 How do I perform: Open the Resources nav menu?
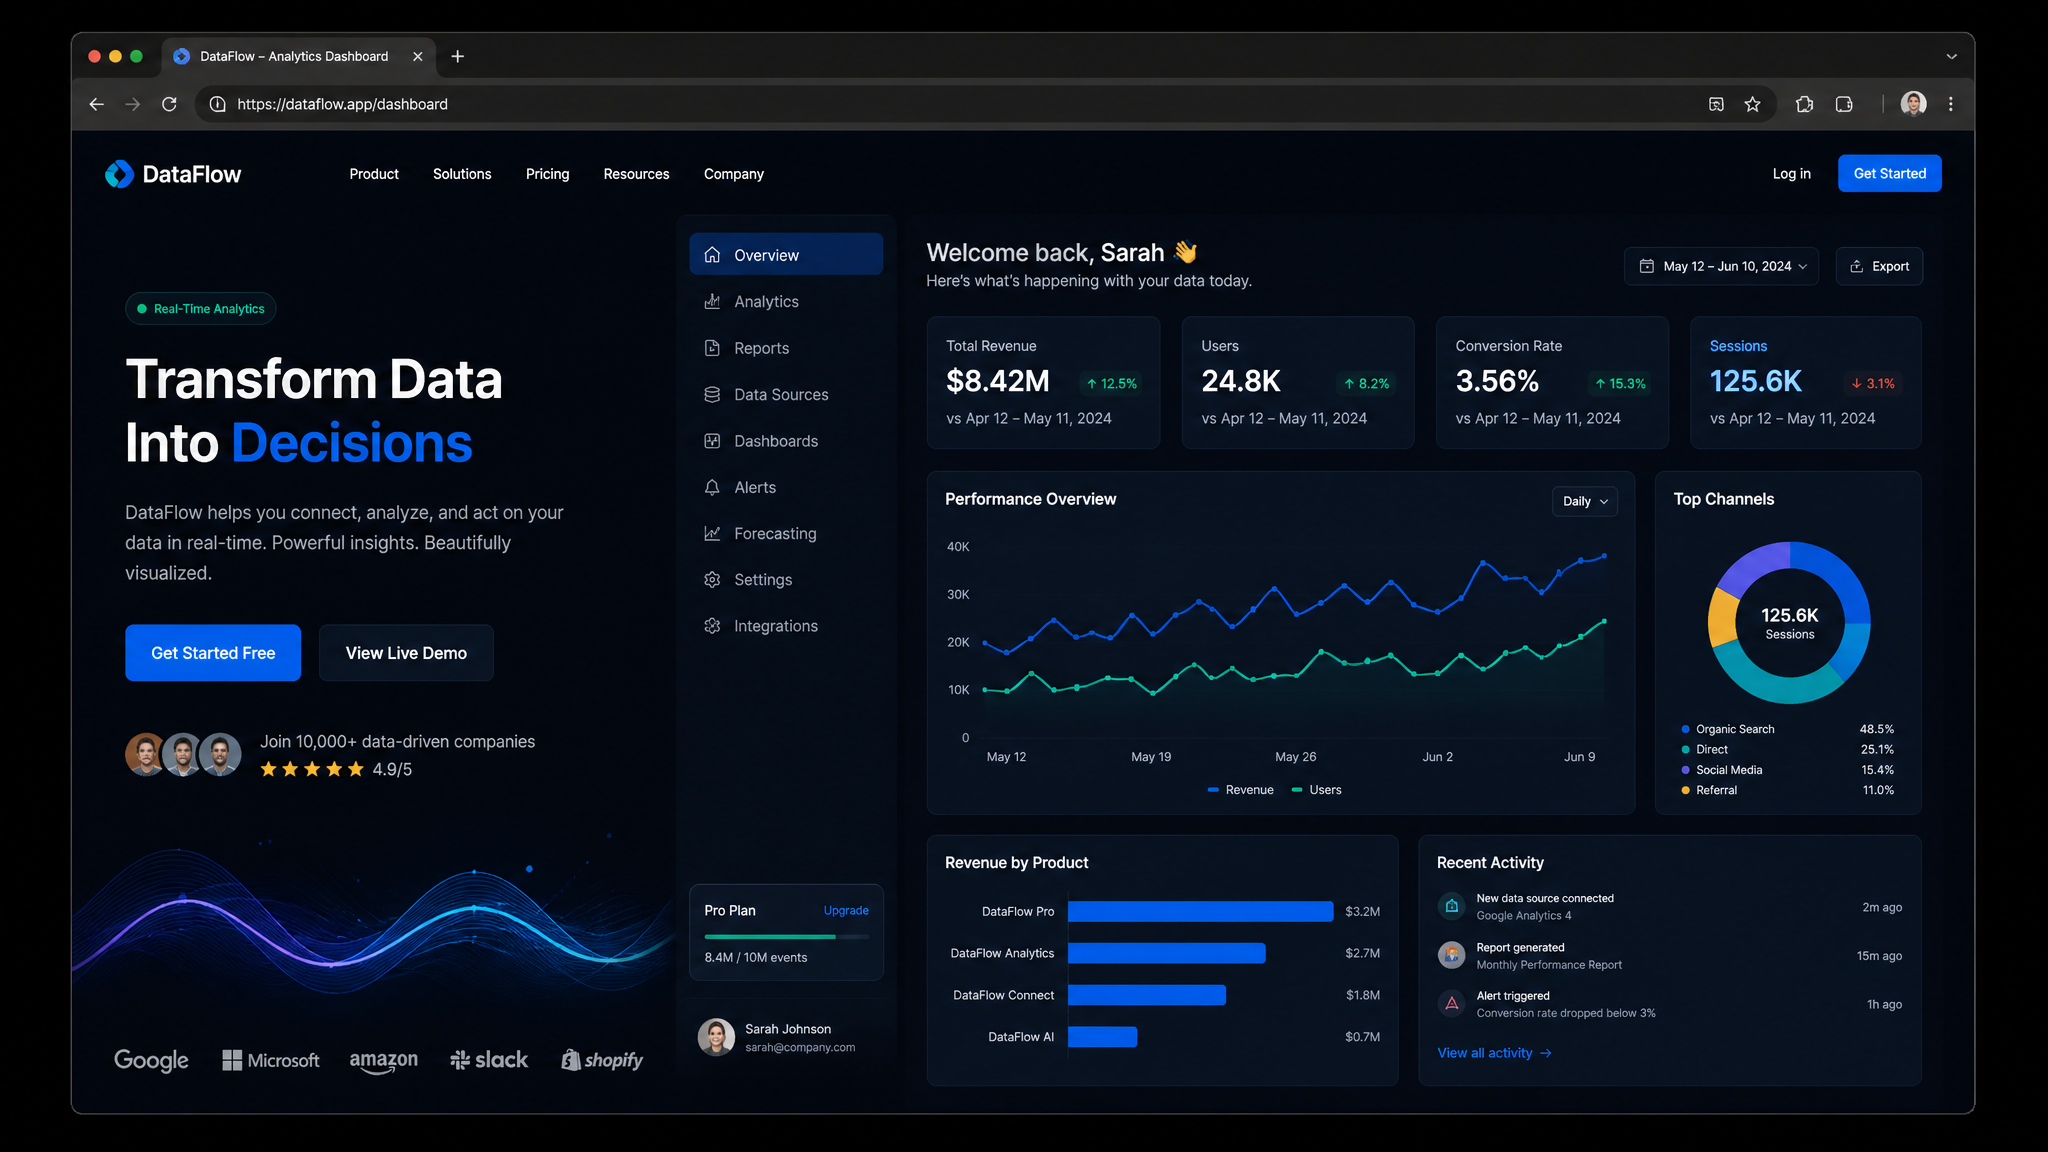636,174
